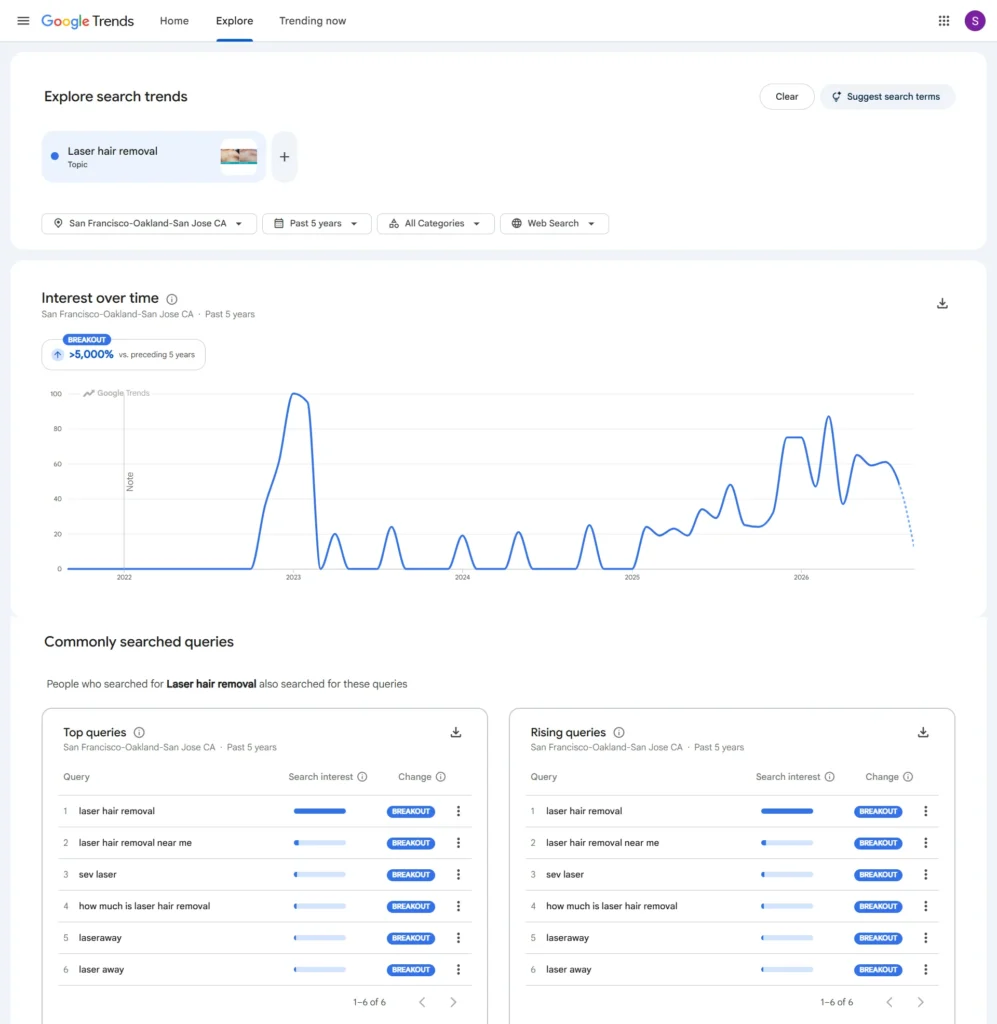997x1024 pixels.
Task: Go to next page of Top queries
Action: [453, 1002]
